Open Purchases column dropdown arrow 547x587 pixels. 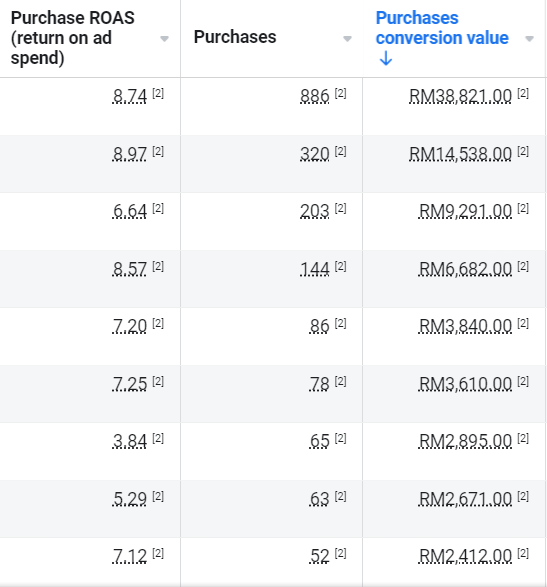coord(347,39)
